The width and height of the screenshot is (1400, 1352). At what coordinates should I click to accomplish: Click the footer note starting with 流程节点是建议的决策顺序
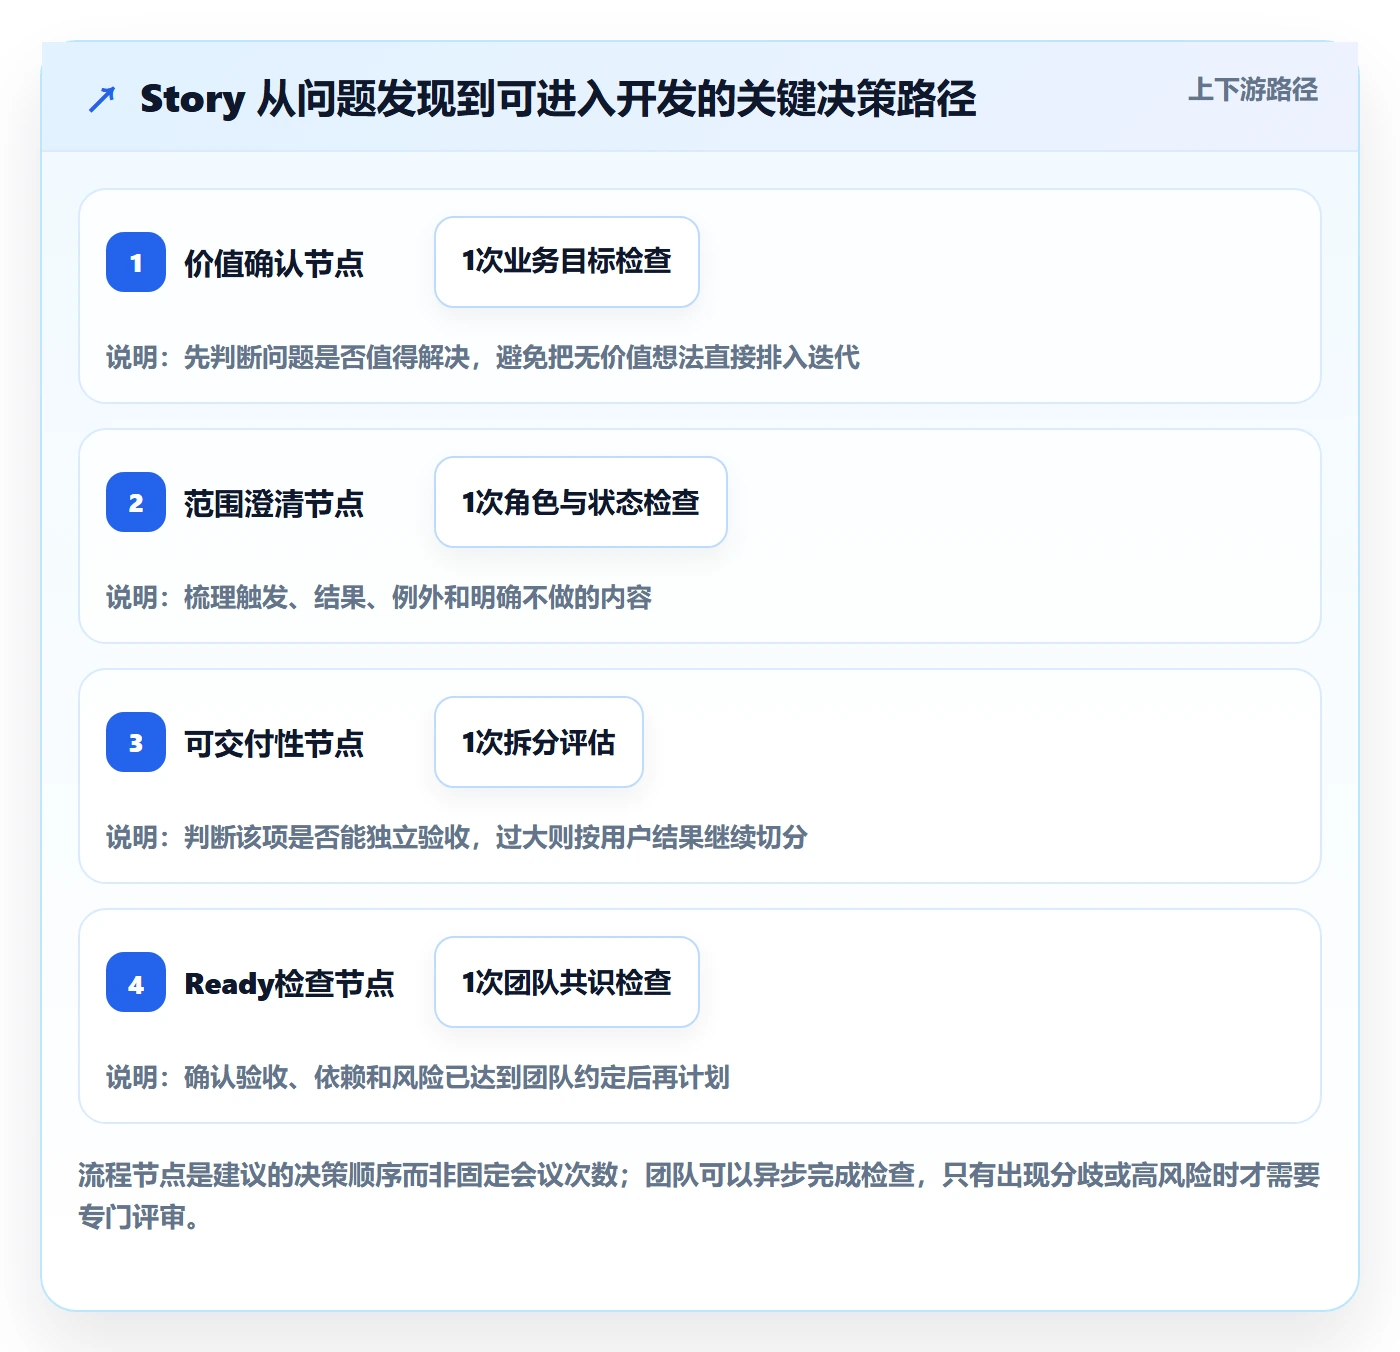tap(699, 1195)
